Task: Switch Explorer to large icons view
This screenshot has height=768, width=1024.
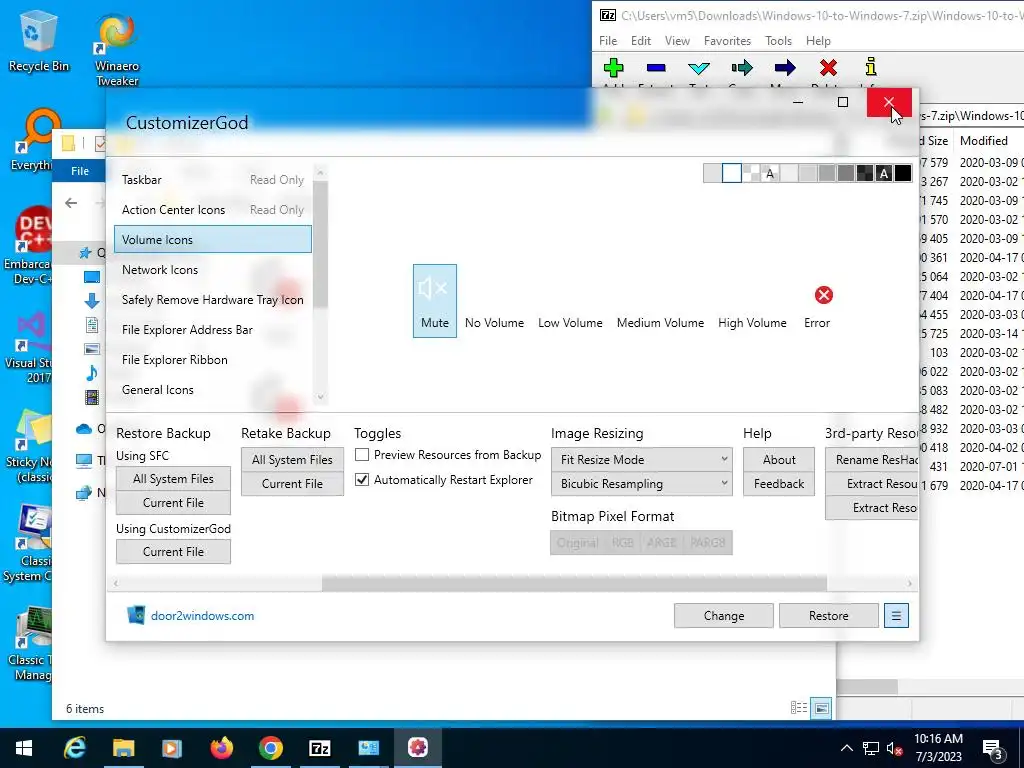Action: 822,708
